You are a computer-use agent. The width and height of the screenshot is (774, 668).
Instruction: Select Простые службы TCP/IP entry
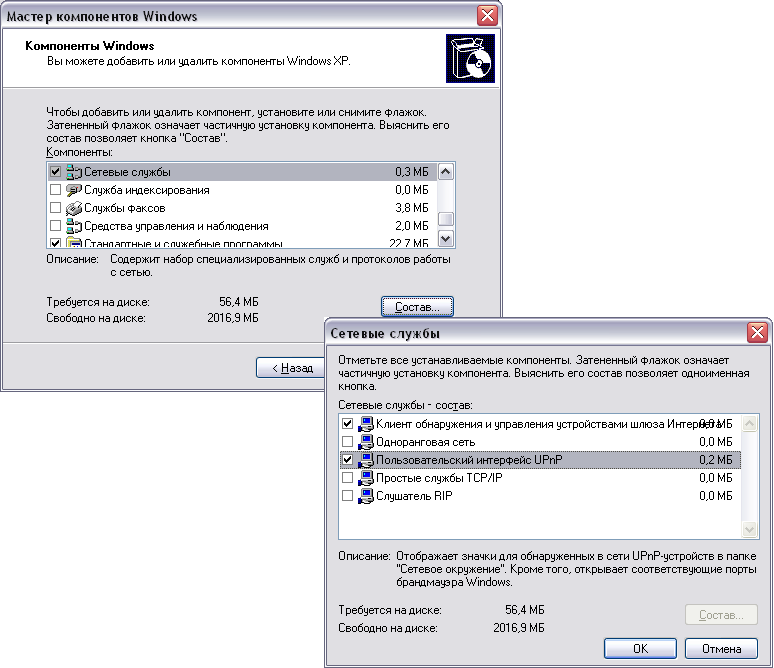tap(540, 478)
